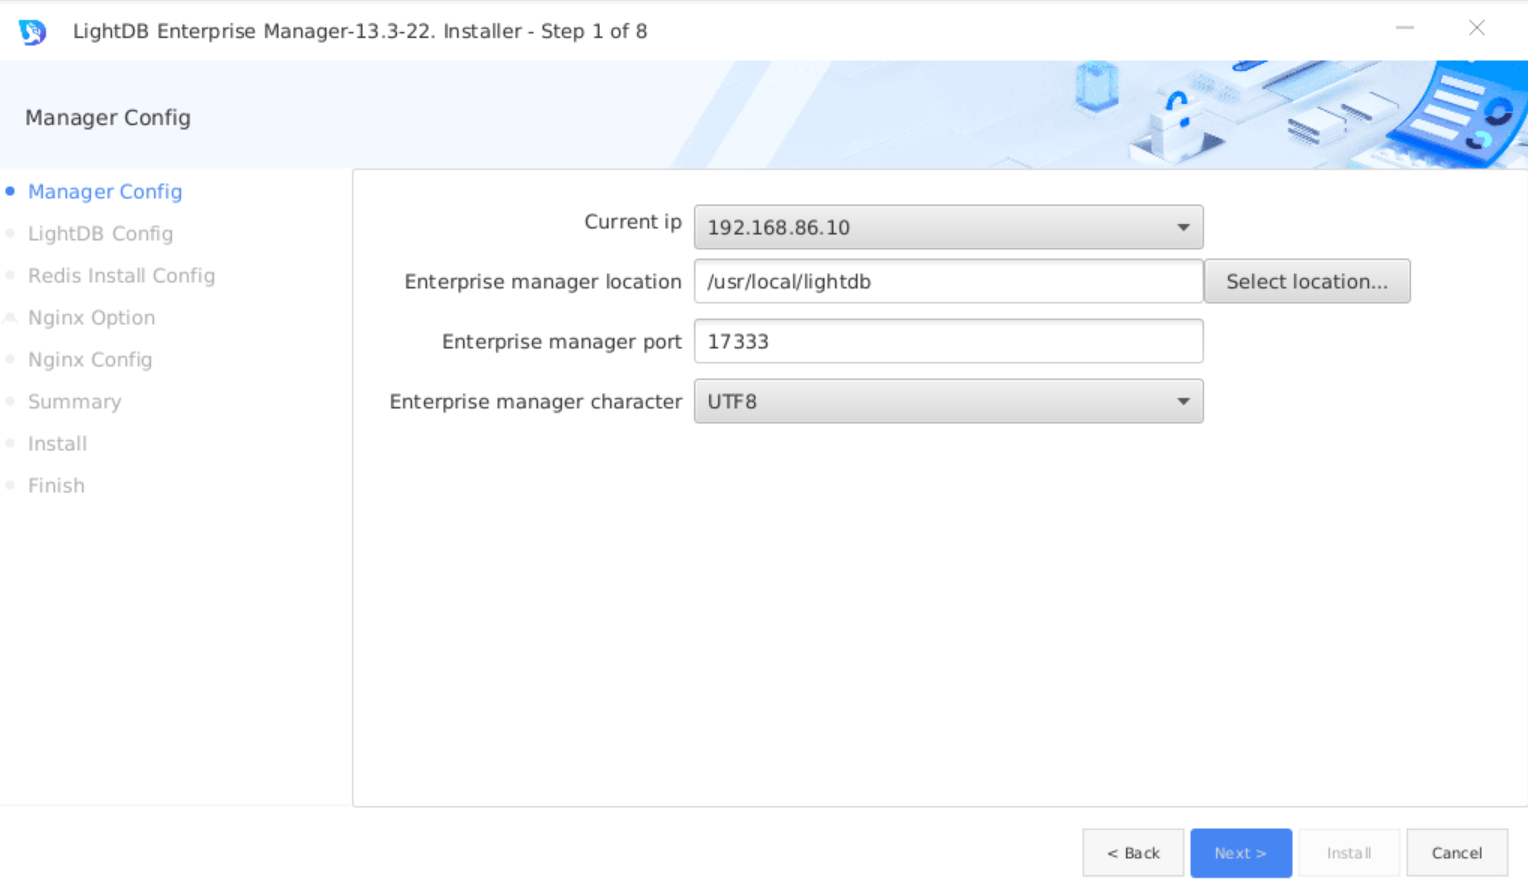Click the Select location... button
The width and height of the screenshot is (1528, 895).
pos(1307,281)
